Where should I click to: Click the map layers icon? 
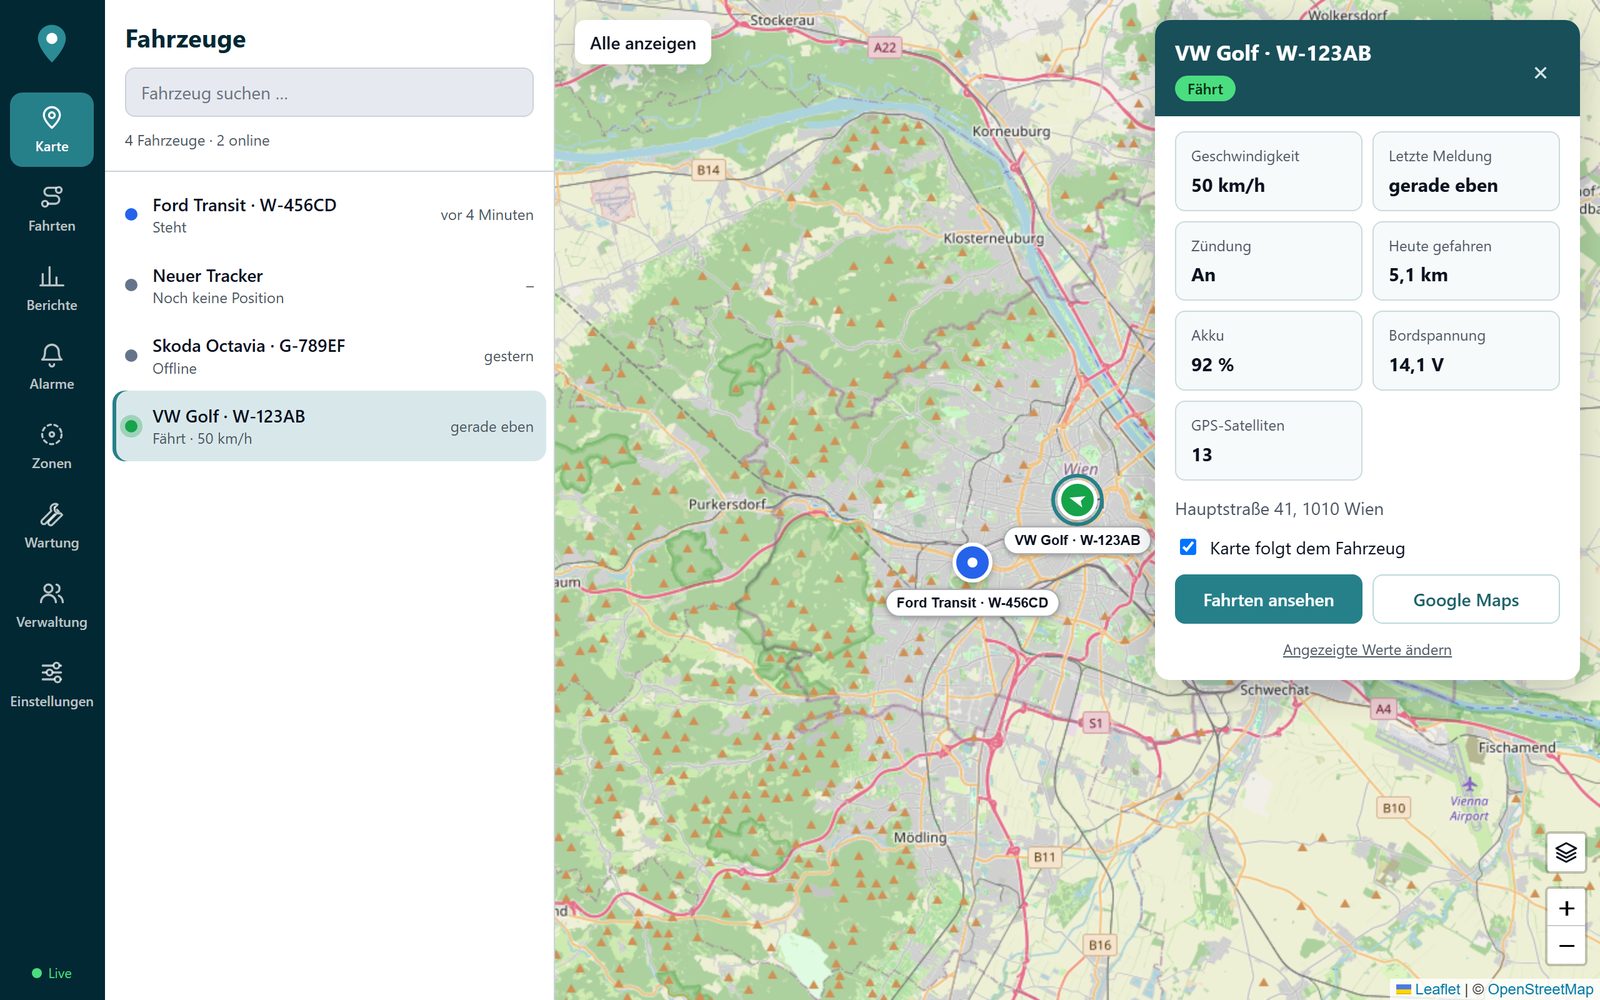click(1566, 852)
